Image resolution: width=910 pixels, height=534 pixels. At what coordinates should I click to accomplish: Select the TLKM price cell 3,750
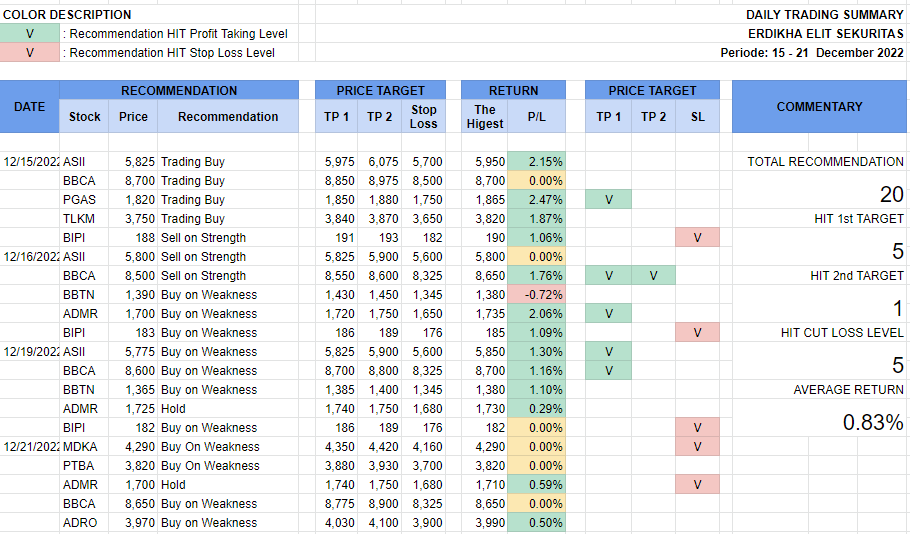coord(132,219)
